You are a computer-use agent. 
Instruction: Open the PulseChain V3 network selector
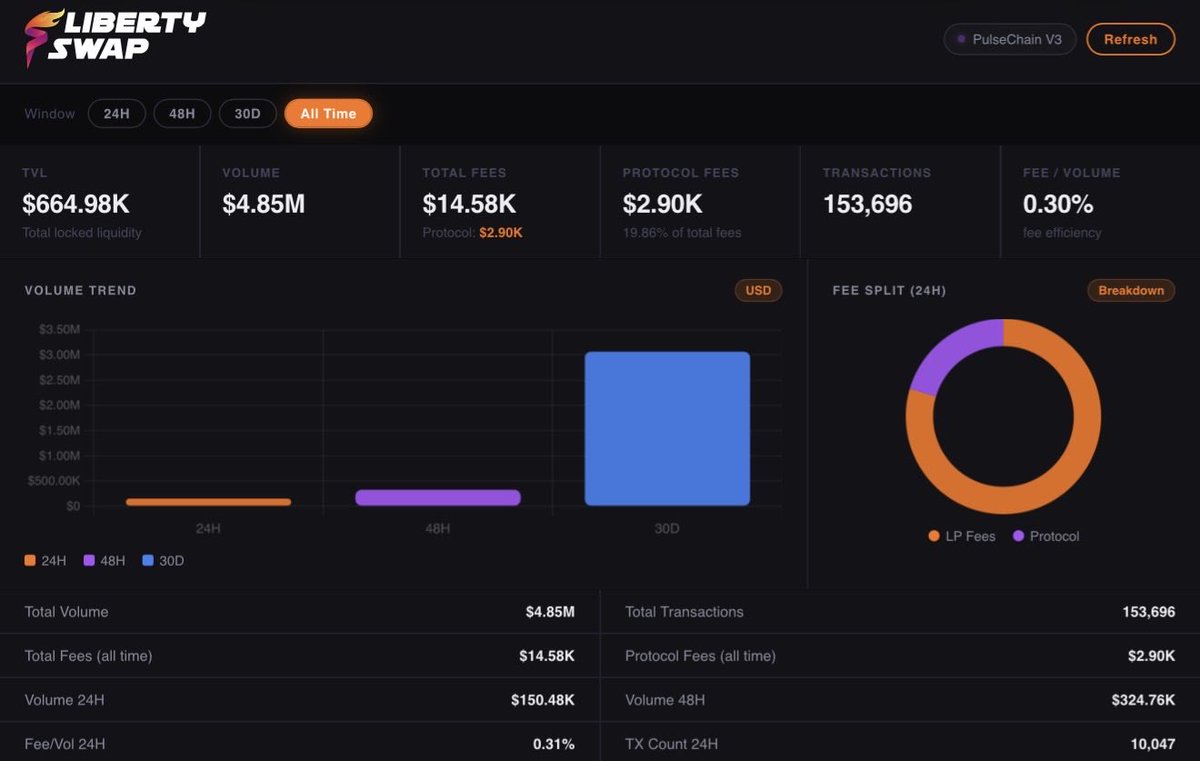tap(1010, 40)
